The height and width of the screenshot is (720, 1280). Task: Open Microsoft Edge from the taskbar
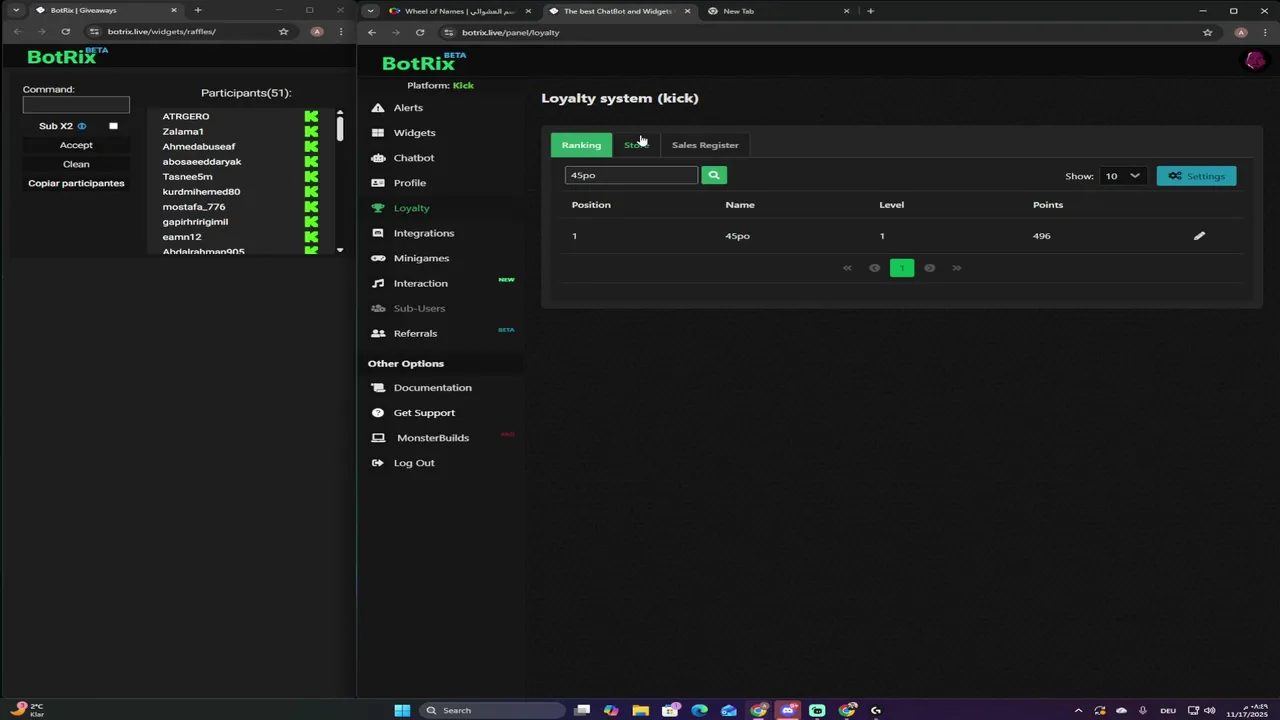pyautogui.click(x=699, y=710)
